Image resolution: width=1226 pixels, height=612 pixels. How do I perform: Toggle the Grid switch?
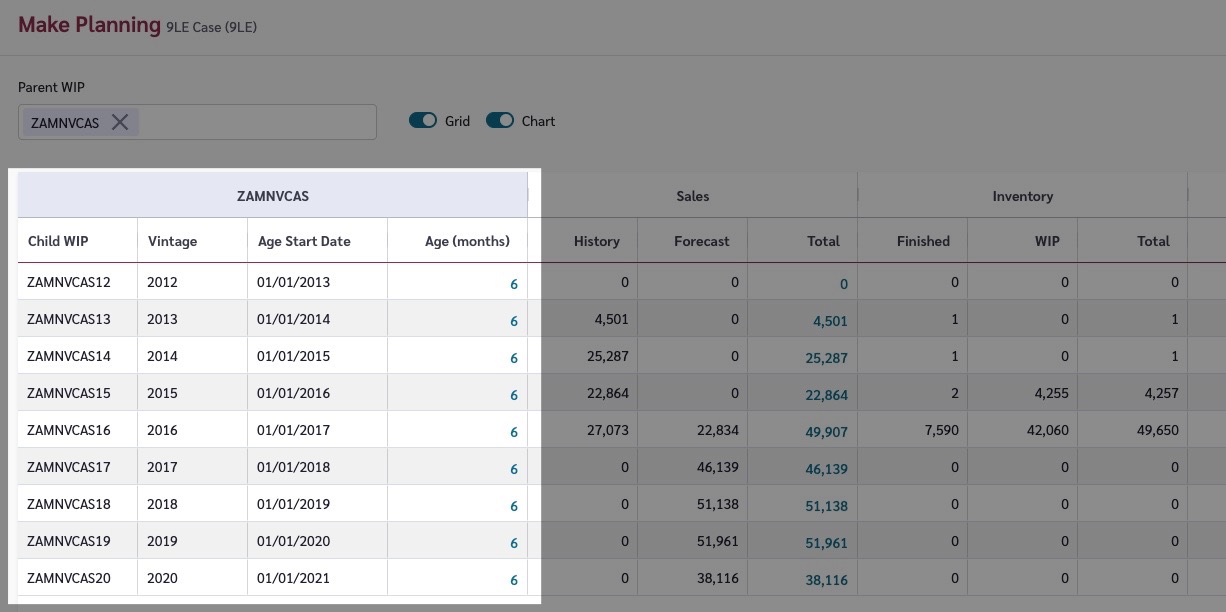(423, 121)
